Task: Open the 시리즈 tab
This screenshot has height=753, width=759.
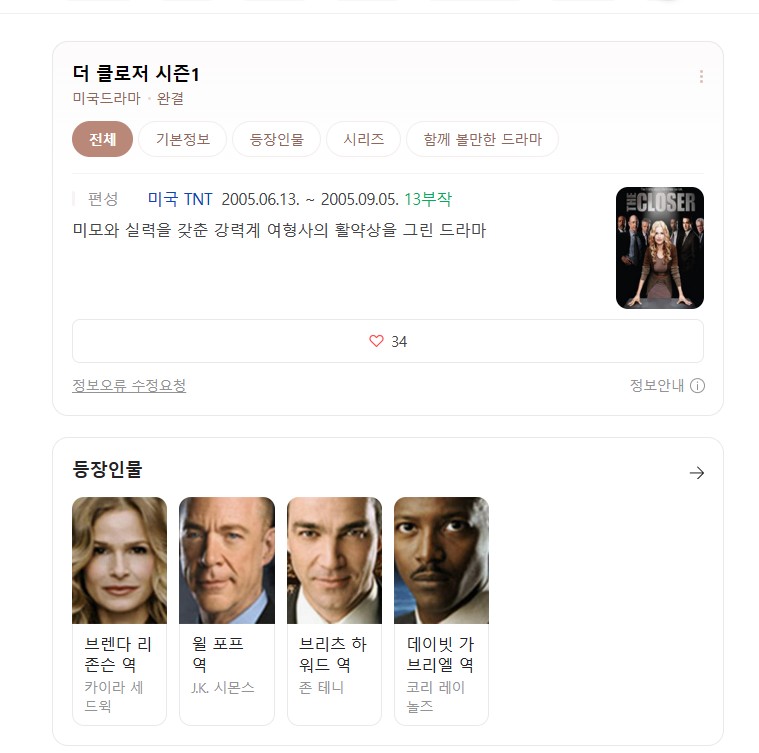Action: tap(364, 139)
